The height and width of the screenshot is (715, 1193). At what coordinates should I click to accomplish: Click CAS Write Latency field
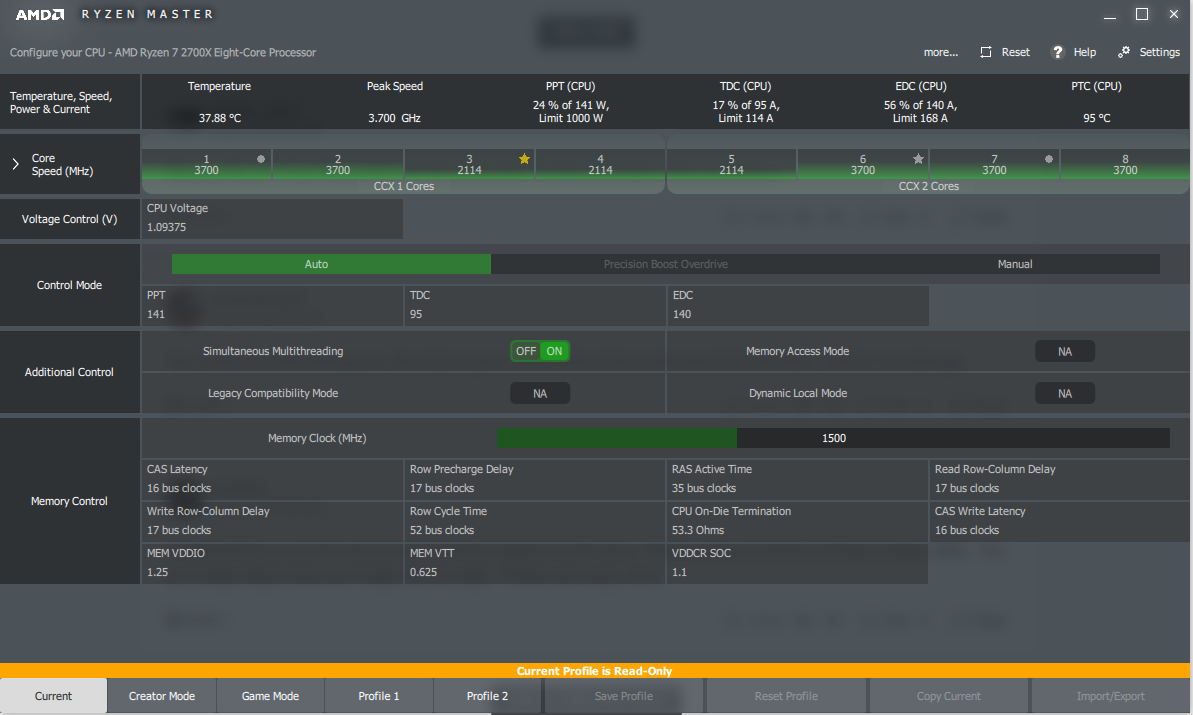(1060, 521)
